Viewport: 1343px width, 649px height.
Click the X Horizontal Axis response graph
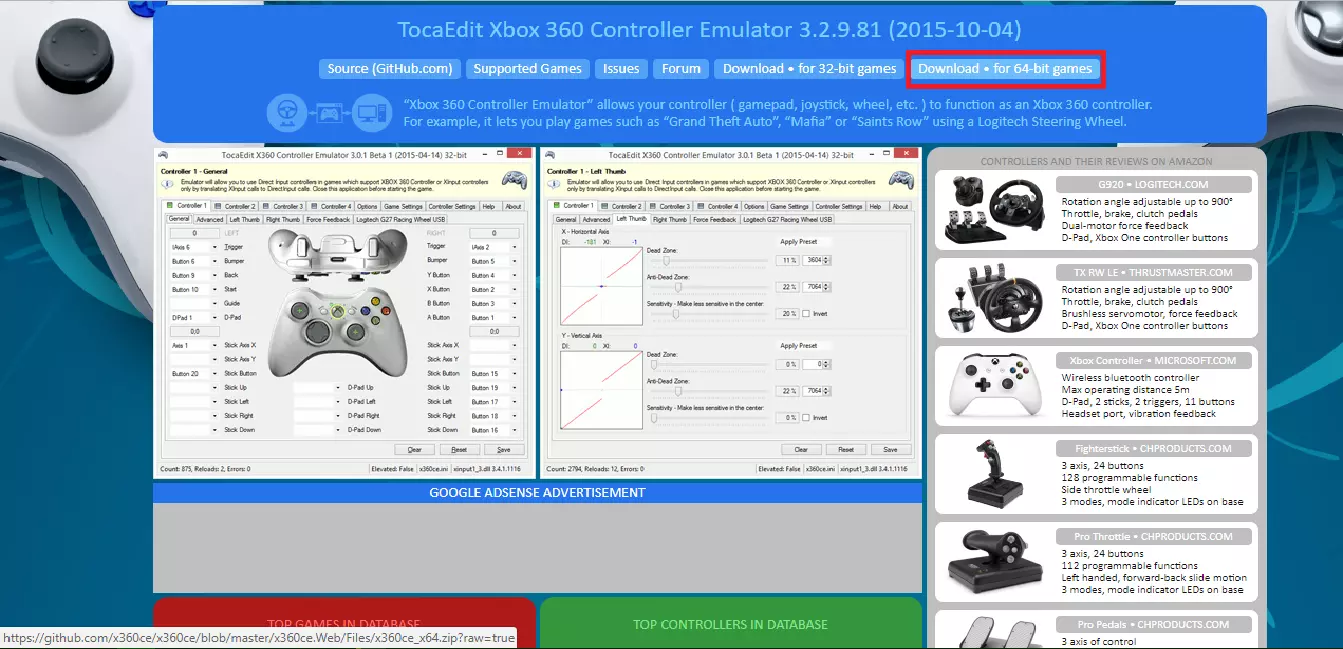point(603,286)
